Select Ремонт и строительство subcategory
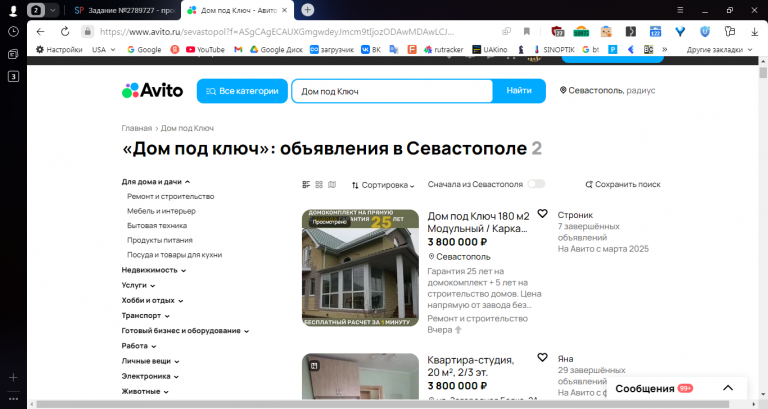This screenshot has height=409, width=768. [x=170, y=196]
